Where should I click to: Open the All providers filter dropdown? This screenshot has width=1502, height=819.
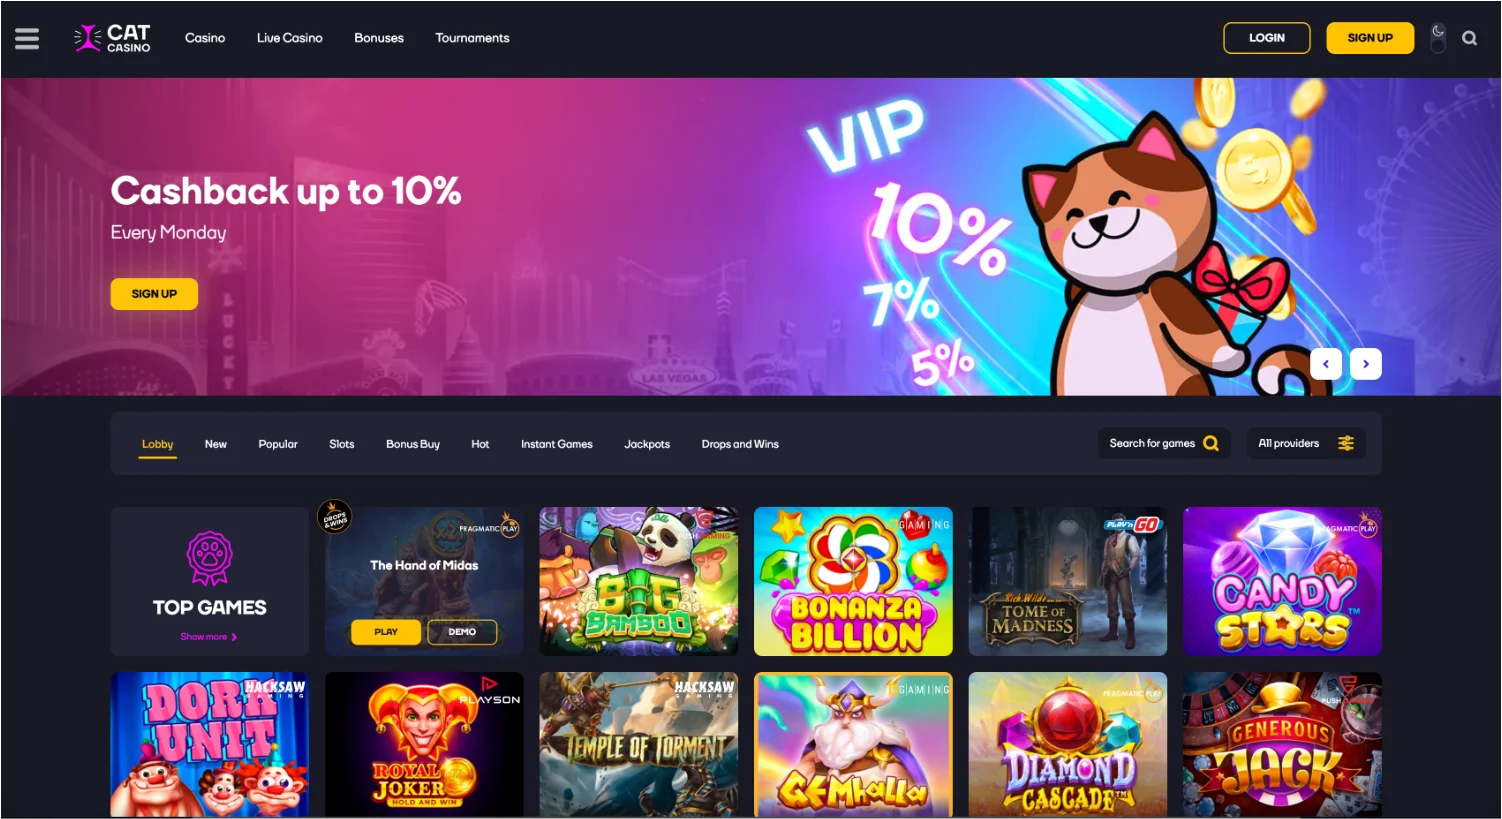tap(1305, 443)
